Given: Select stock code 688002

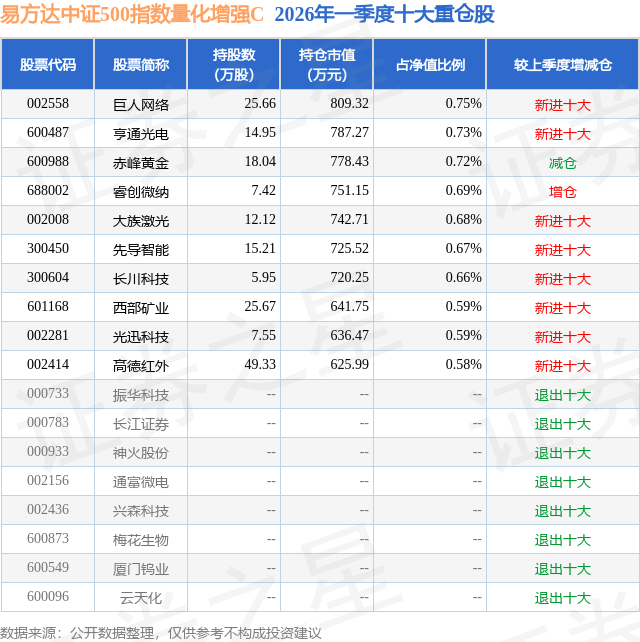Looking at the screenshot, I should [48, 190].
